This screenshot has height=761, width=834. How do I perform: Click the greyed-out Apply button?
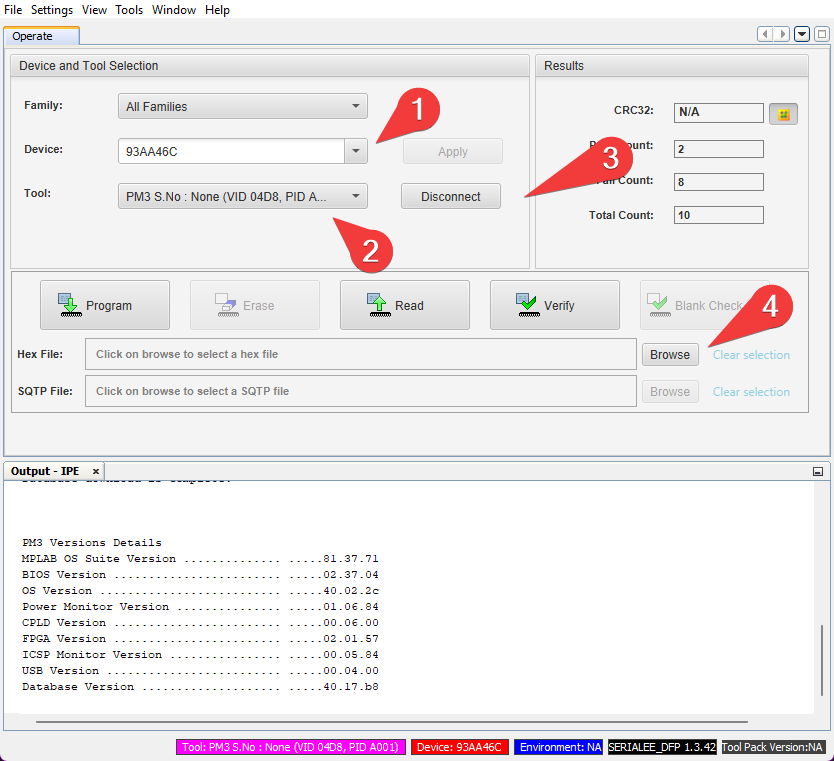point(453,152)
